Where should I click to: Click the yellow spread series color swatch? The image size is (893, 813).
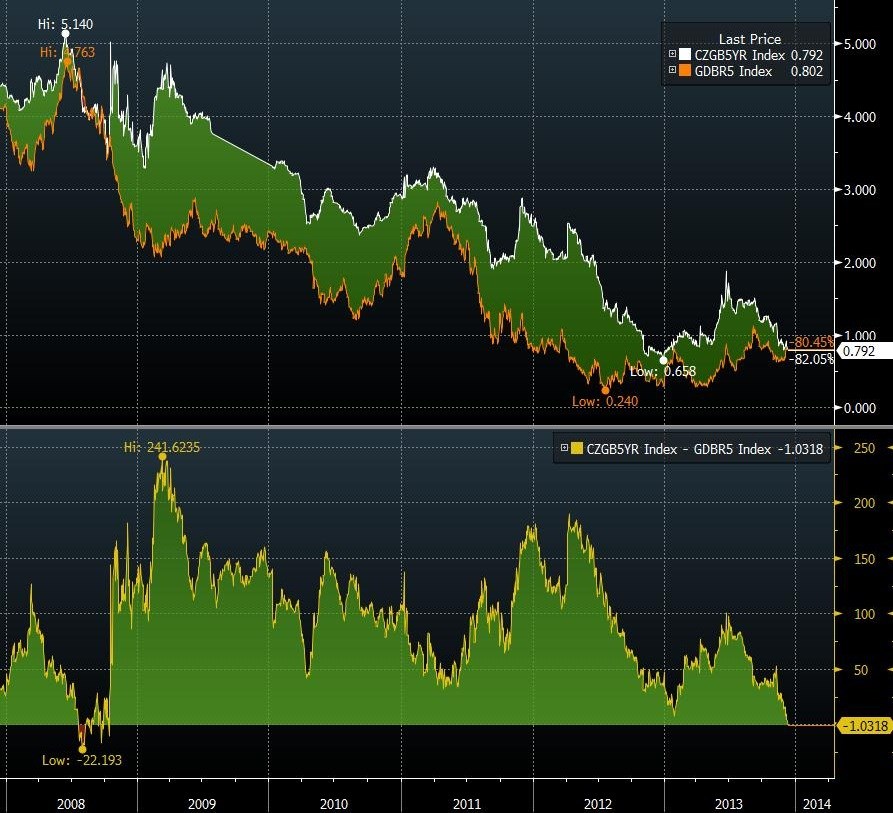coord(577,449)
